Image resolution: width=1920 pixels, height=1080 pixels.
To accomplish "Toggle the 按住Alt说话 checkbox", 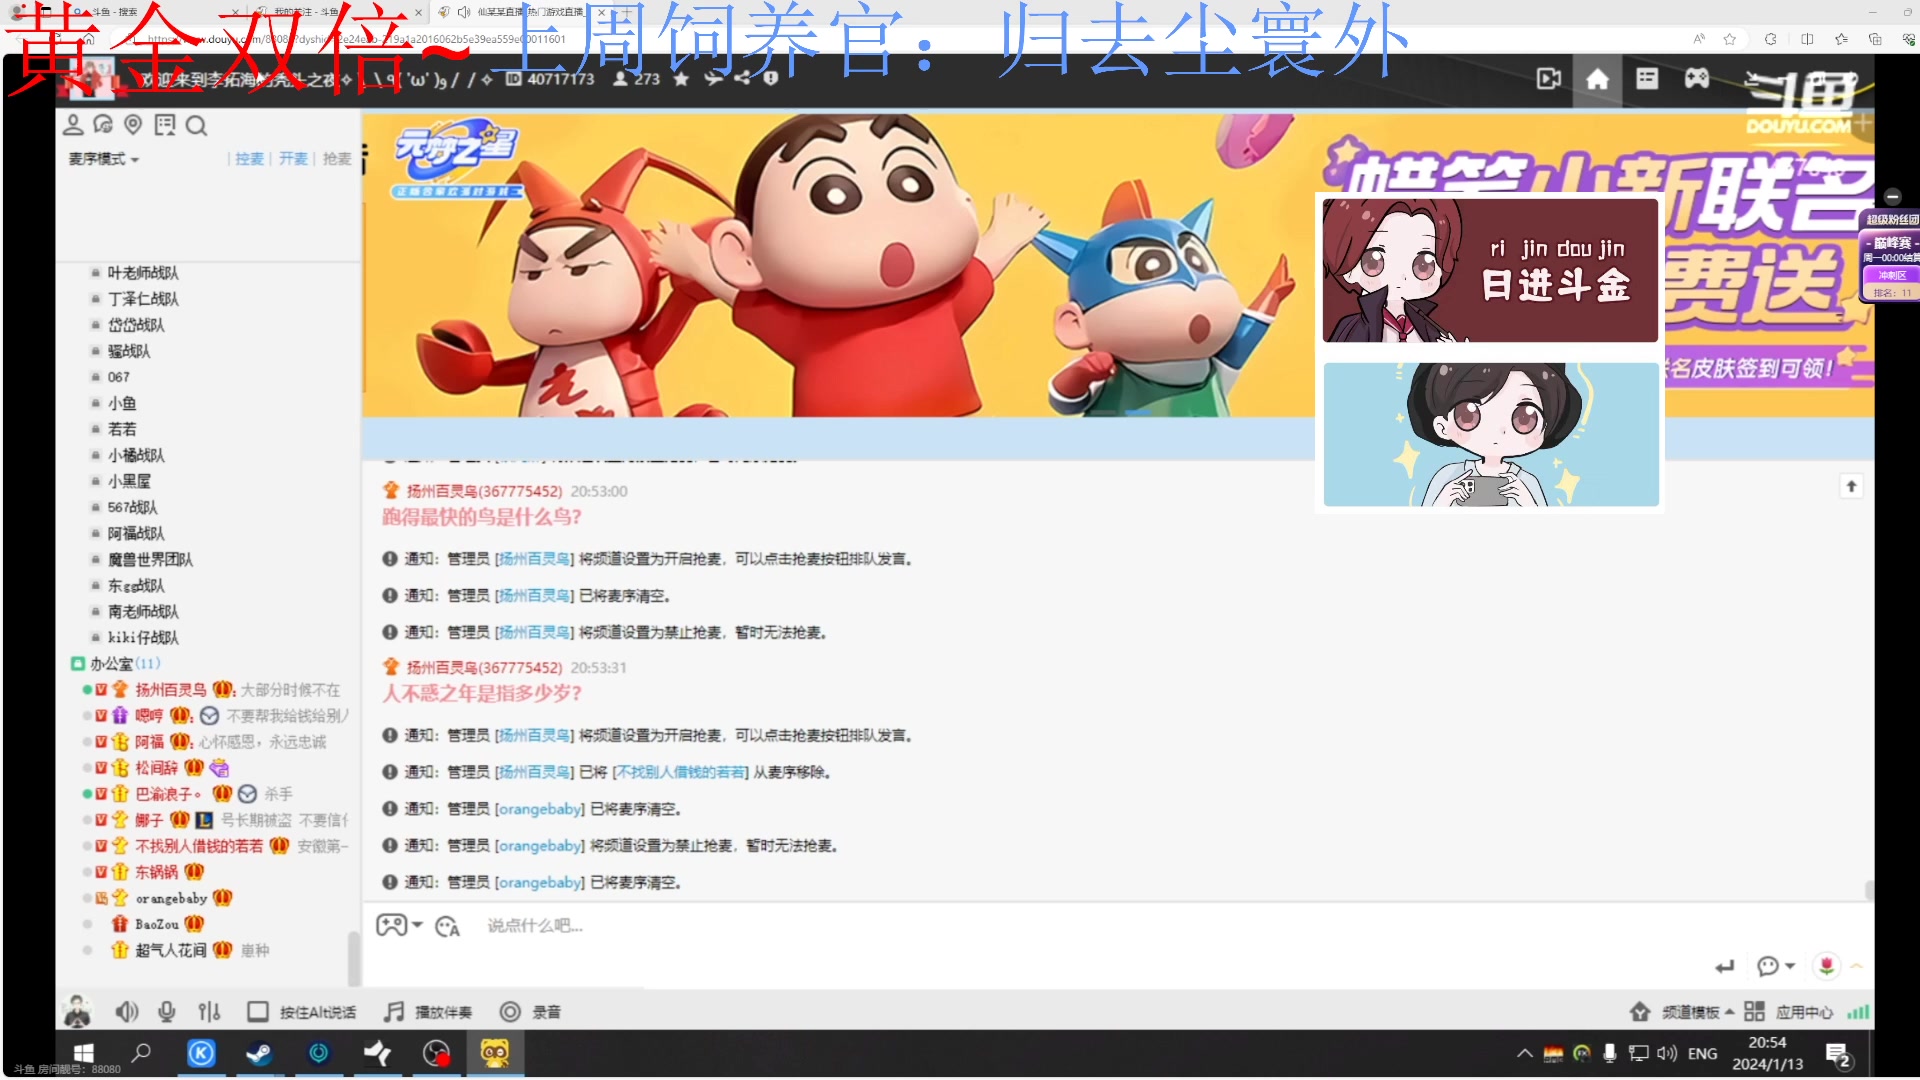I will pos(258,1012).
